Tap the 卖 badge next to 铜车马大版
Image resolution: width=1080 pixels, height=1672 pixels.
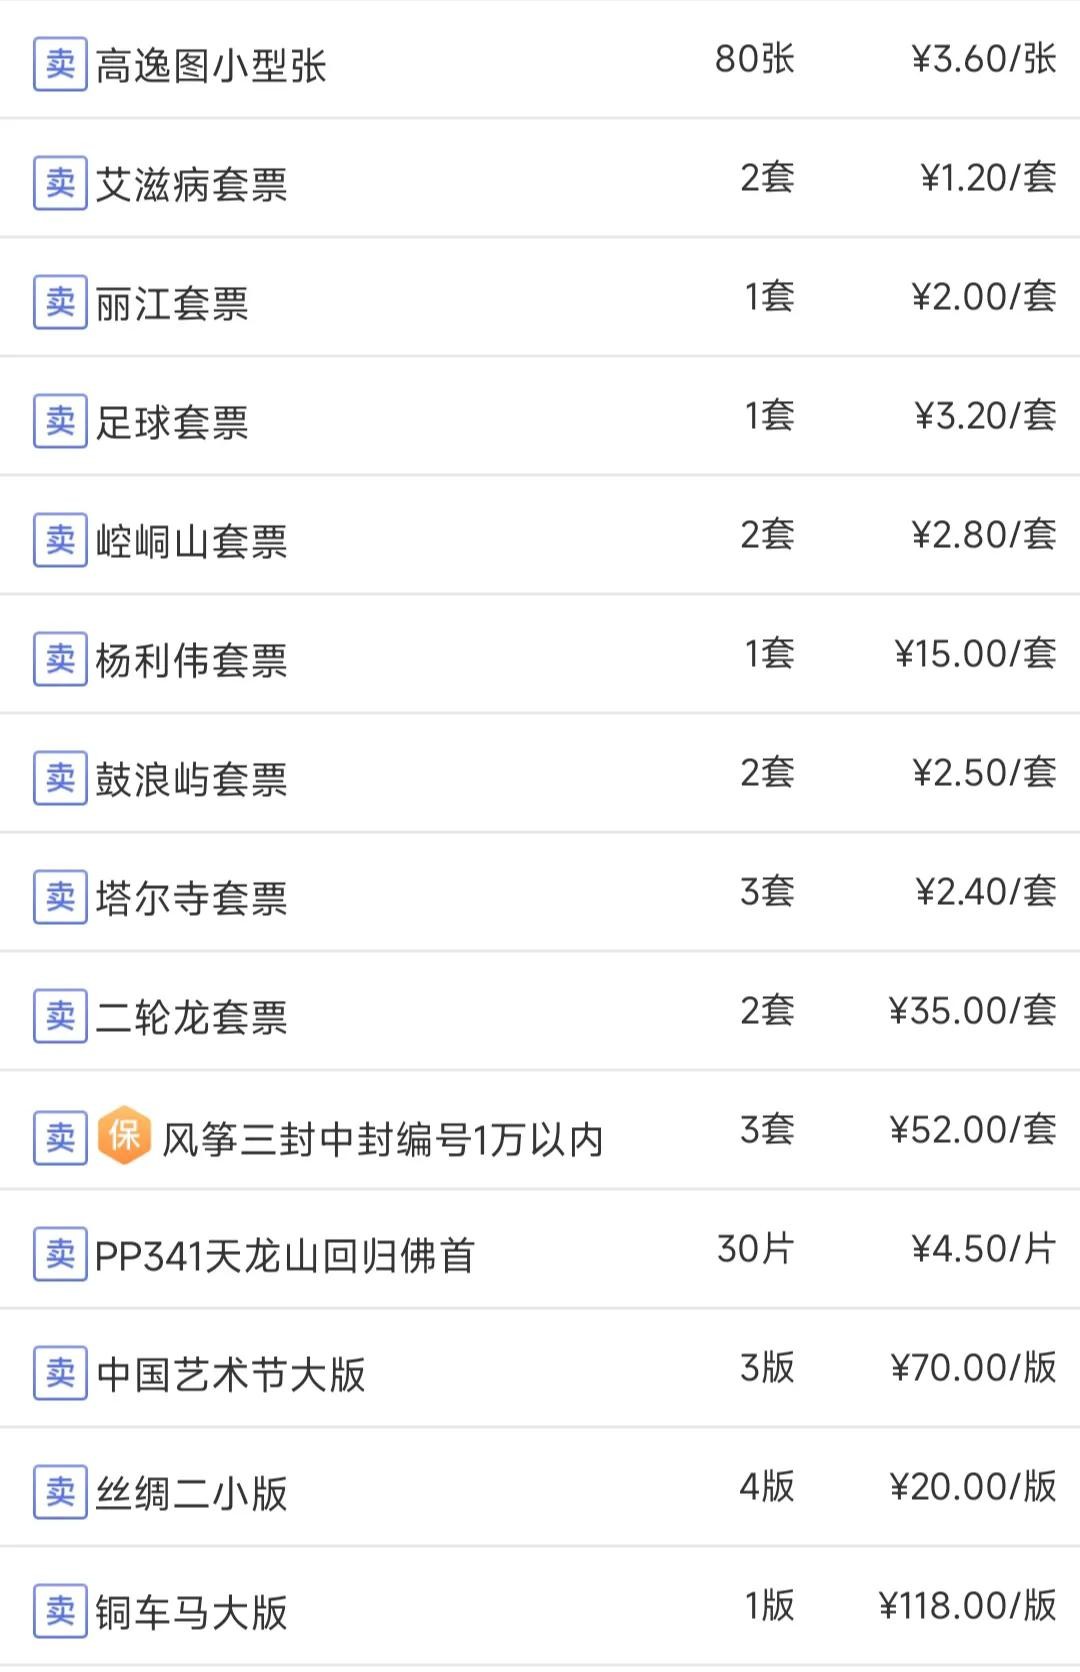pyautogui.click(x=60, y=1611)
